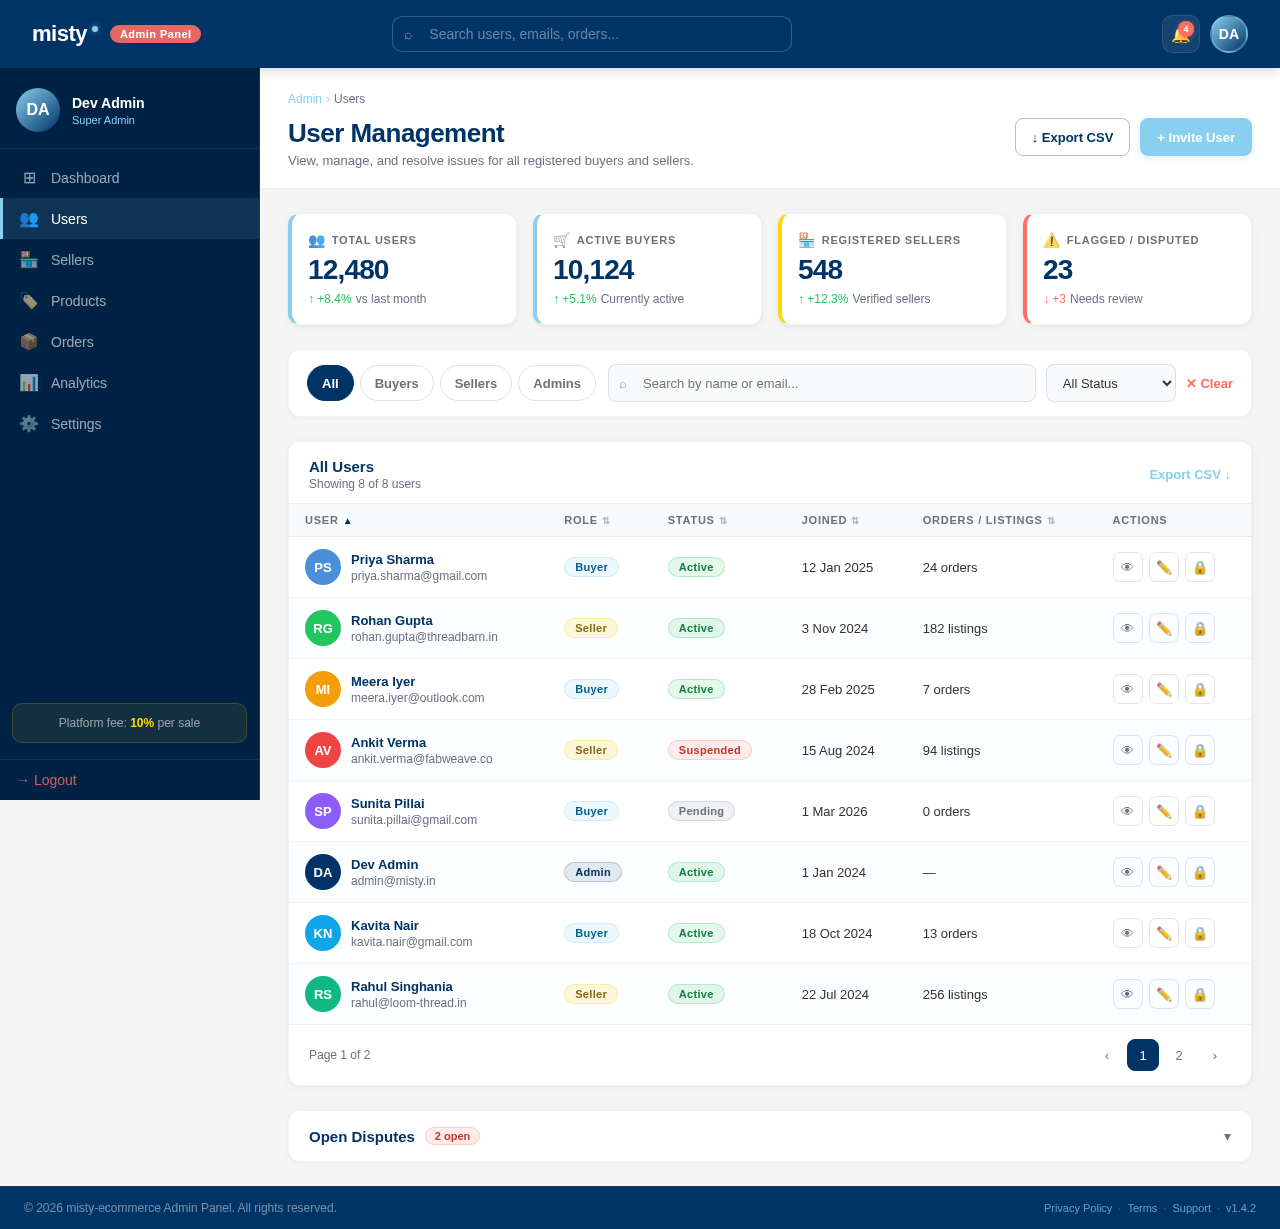Open the All Status filter dropdown
Viewport: 1280px width, 1229px height.
(x=1110, y=383)
